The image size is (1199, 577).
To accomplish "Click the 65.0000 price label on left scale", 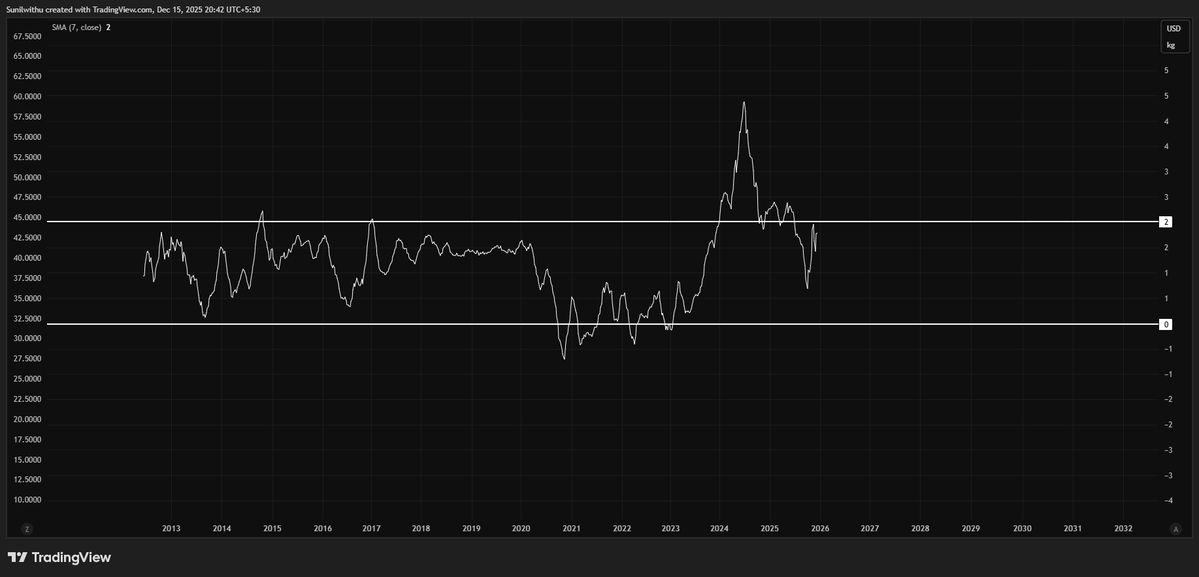I will pyautogui.click(x=28, y=57).
